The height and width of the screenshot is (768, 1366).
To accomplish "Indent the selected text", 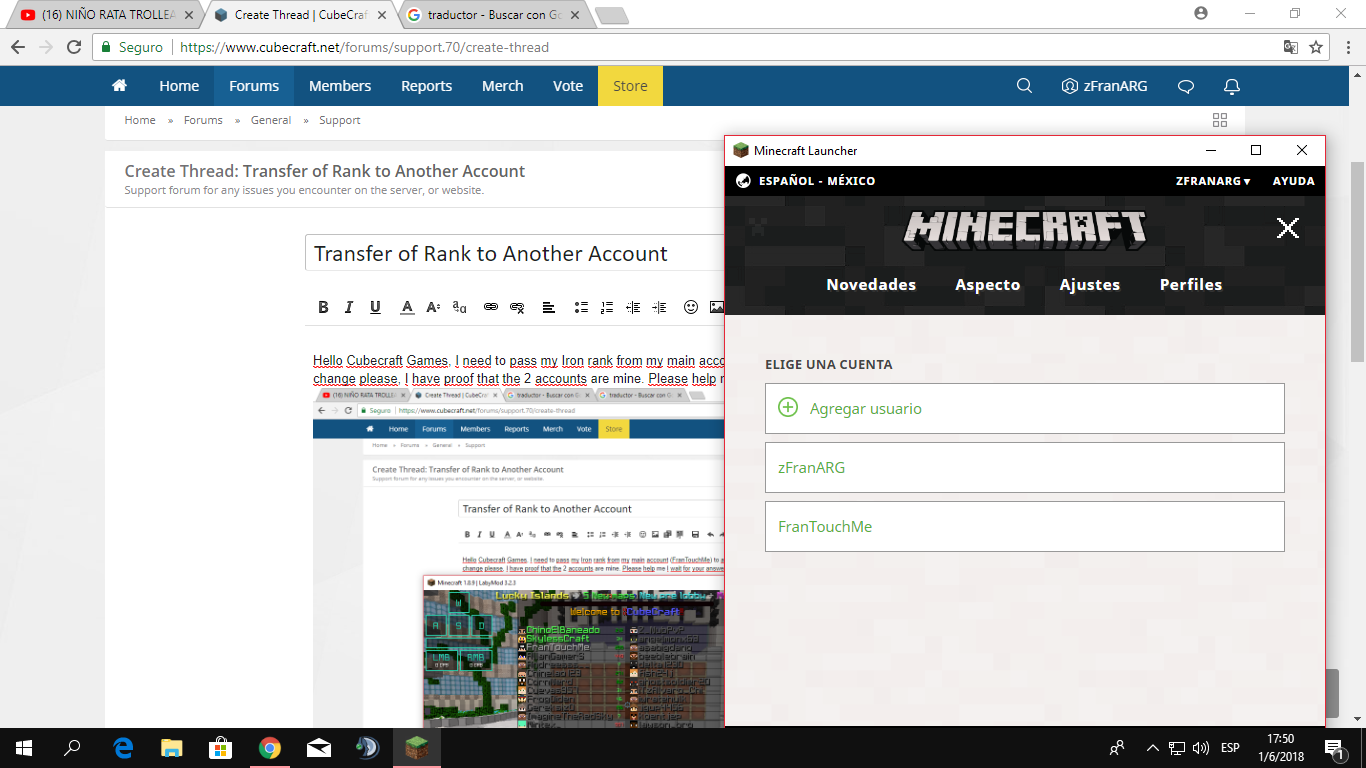I will [x=659, y=307].
